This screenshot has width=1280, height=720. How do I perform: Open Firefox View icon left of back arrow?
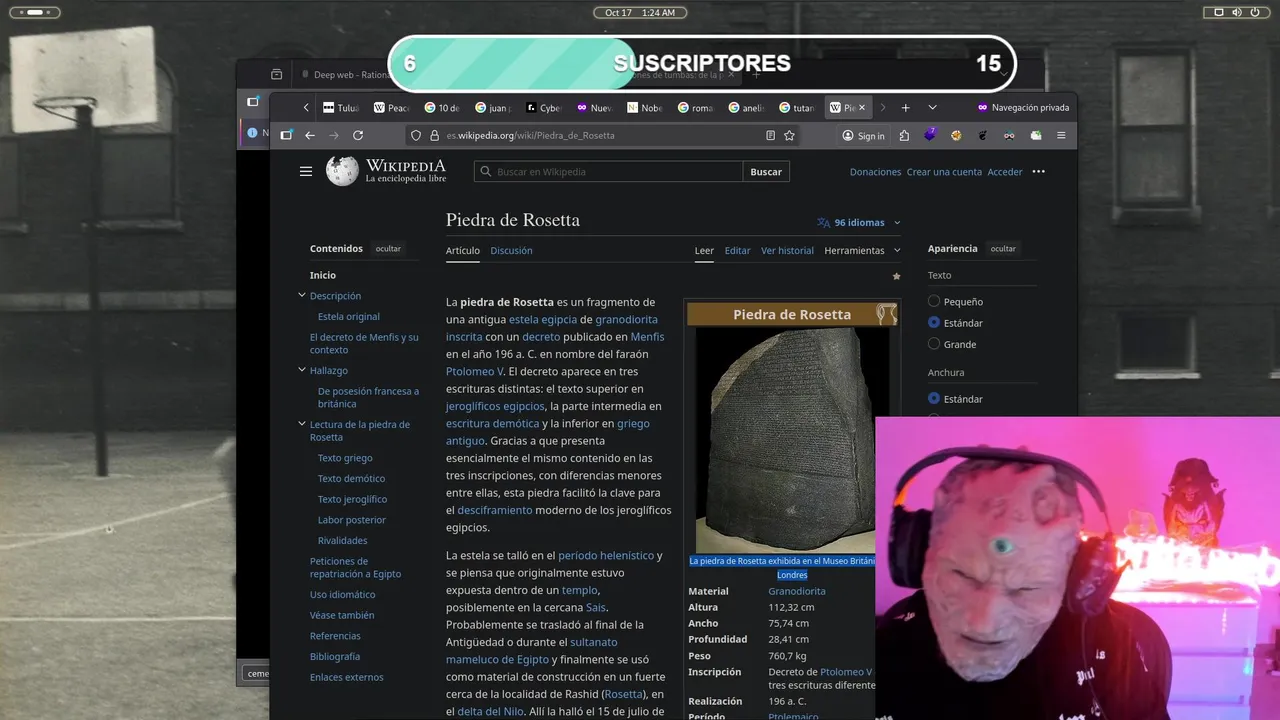[x=286, y=135]
